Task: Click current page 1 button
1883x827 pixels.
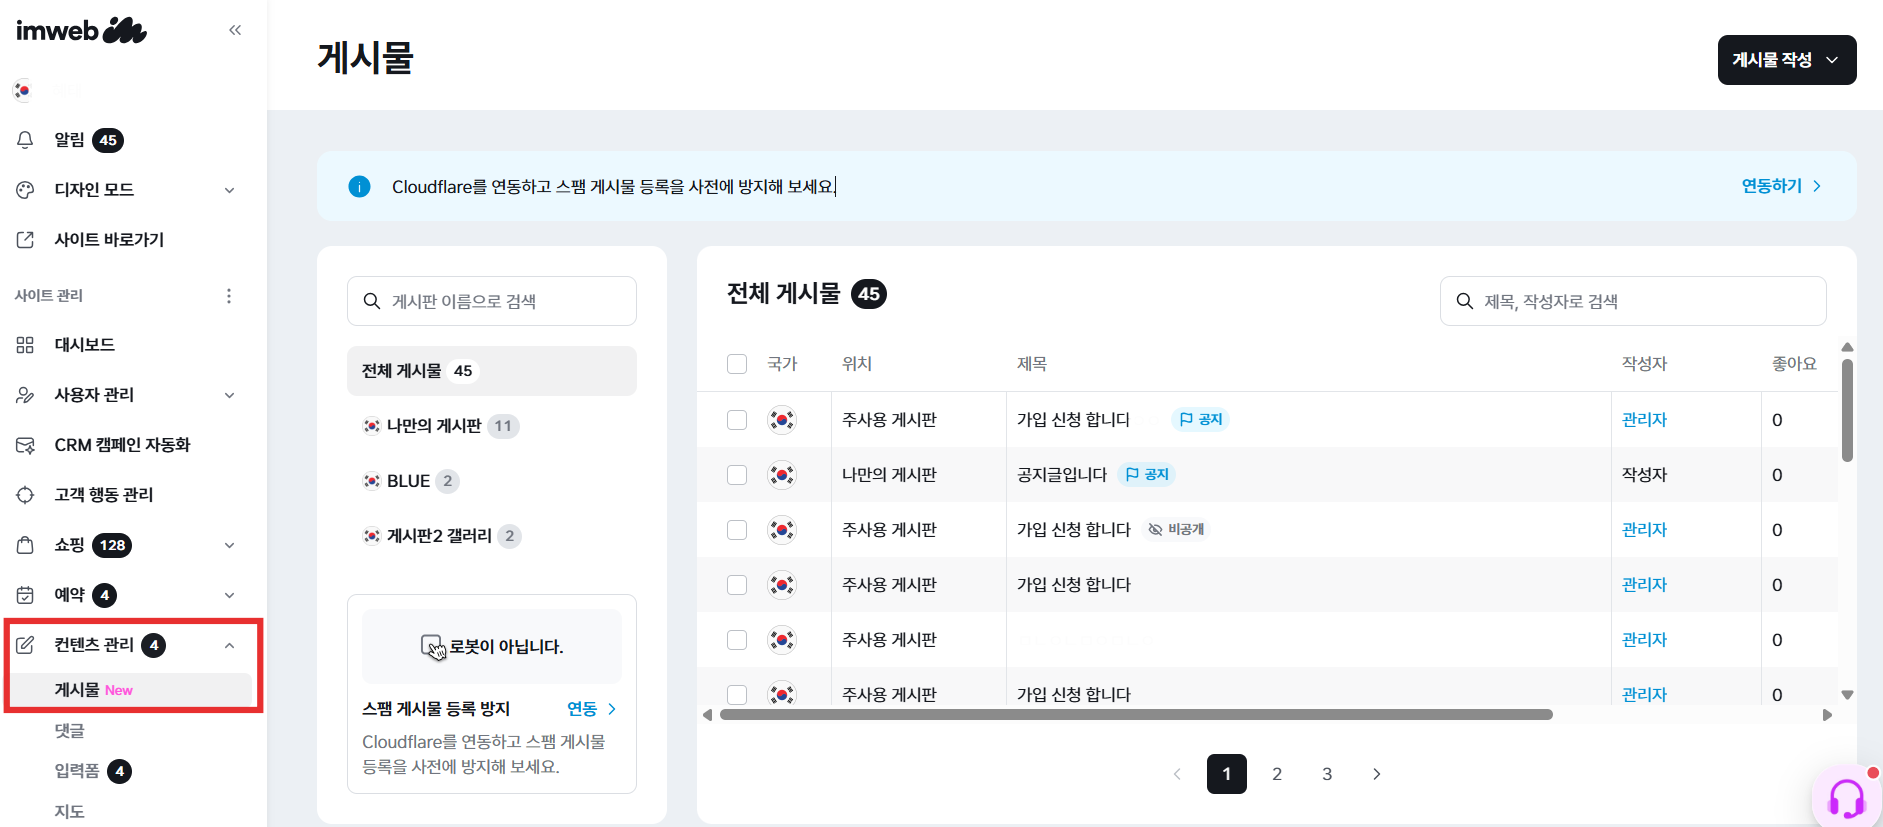Action: click(x=1227, y=774)
